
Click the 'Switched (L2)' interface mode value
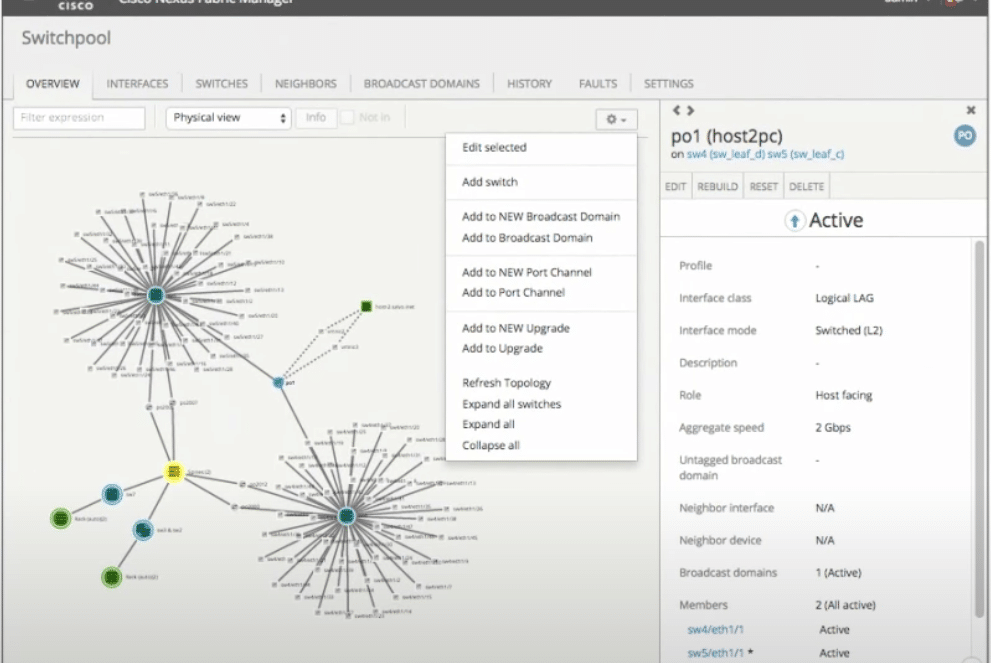(x=849, y=331)
